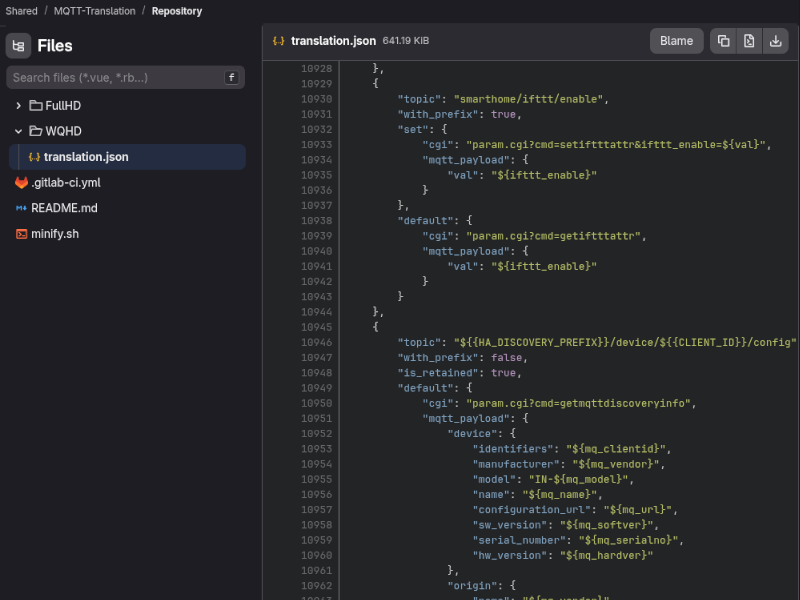Click the setiftttattr cgi string on line 10933
The width and height of the screenshot is (800, 600).
(x=616, y=145)
